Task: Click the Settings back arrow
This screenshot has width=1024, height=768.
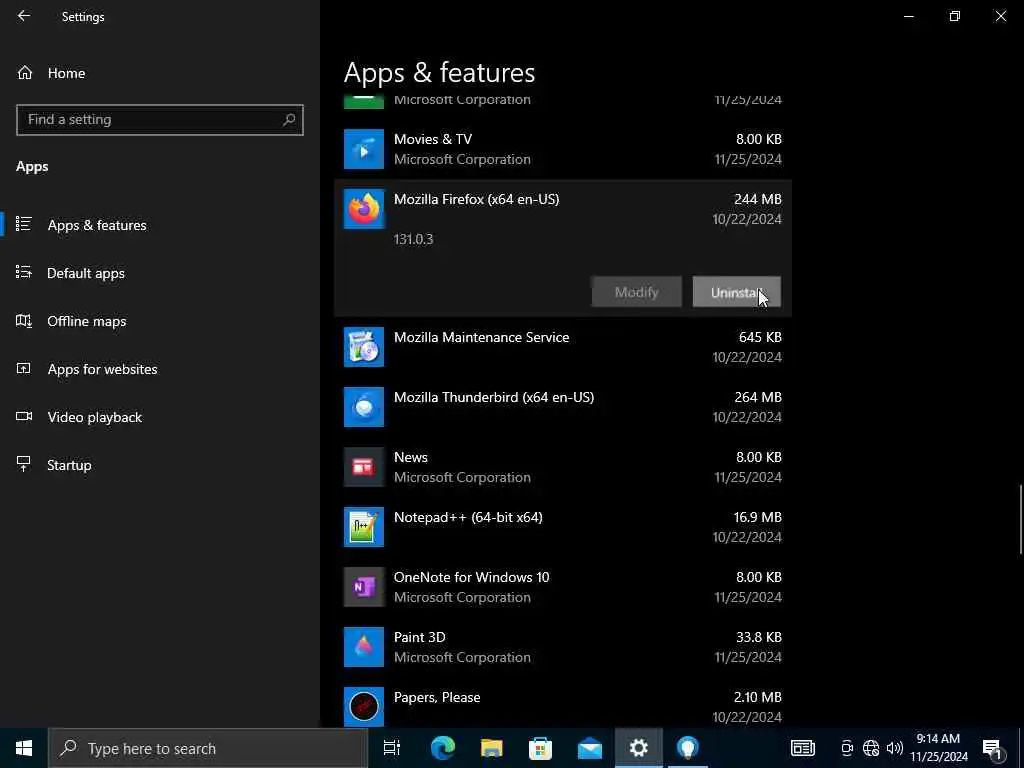Action: (24, 16)
